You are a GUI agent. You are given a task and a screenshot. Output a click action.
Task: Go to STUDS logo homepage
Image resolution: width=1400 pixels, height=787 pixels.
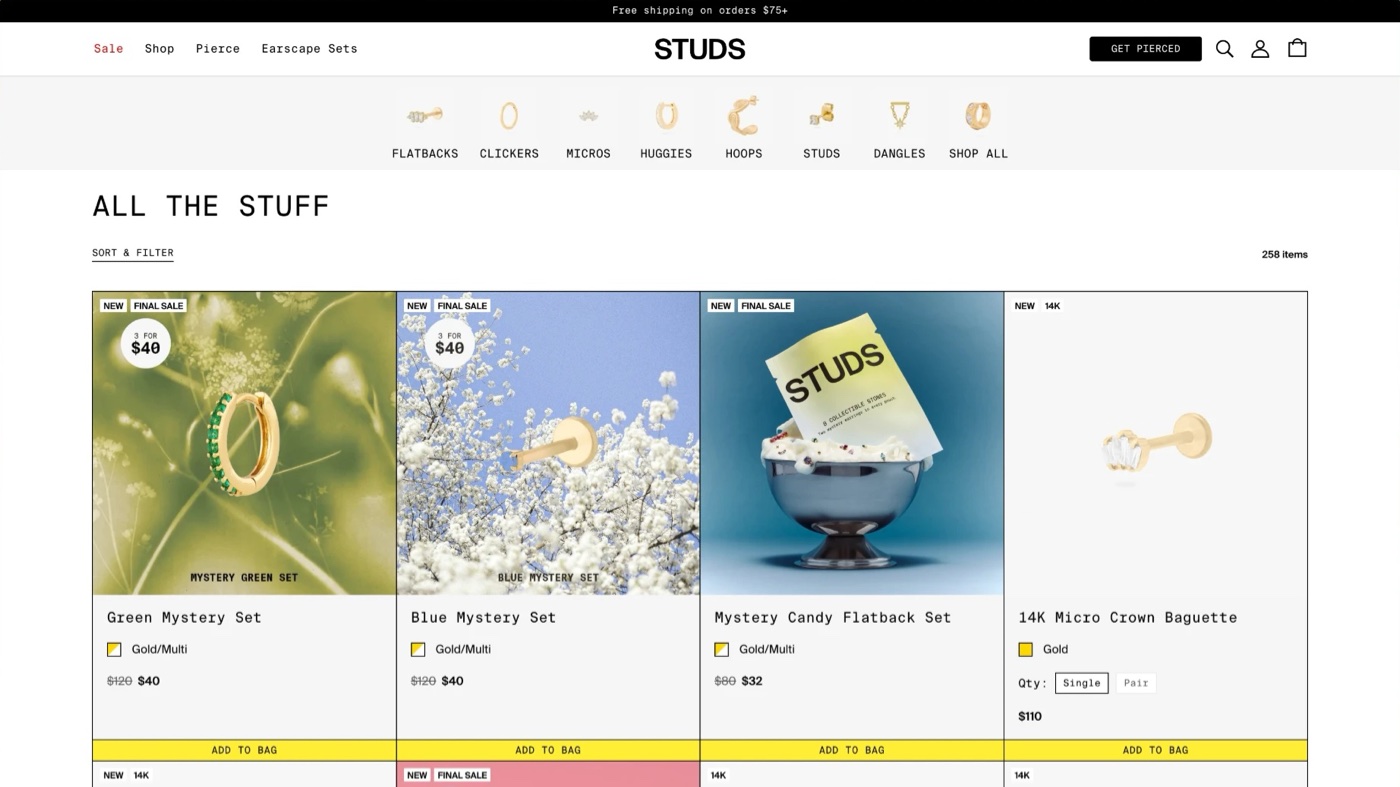(x=700, y=49)
